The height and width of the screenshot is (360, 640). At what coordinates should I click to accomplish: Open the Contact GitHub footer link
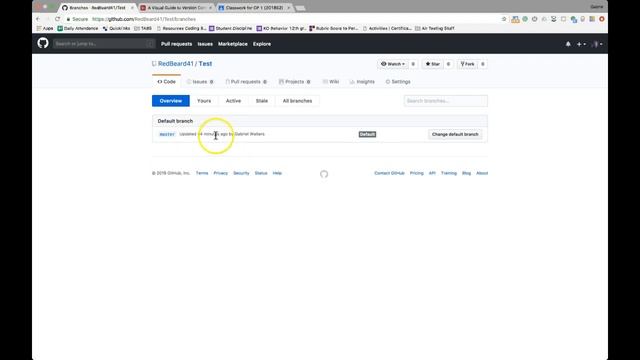[x=389, y=173]
